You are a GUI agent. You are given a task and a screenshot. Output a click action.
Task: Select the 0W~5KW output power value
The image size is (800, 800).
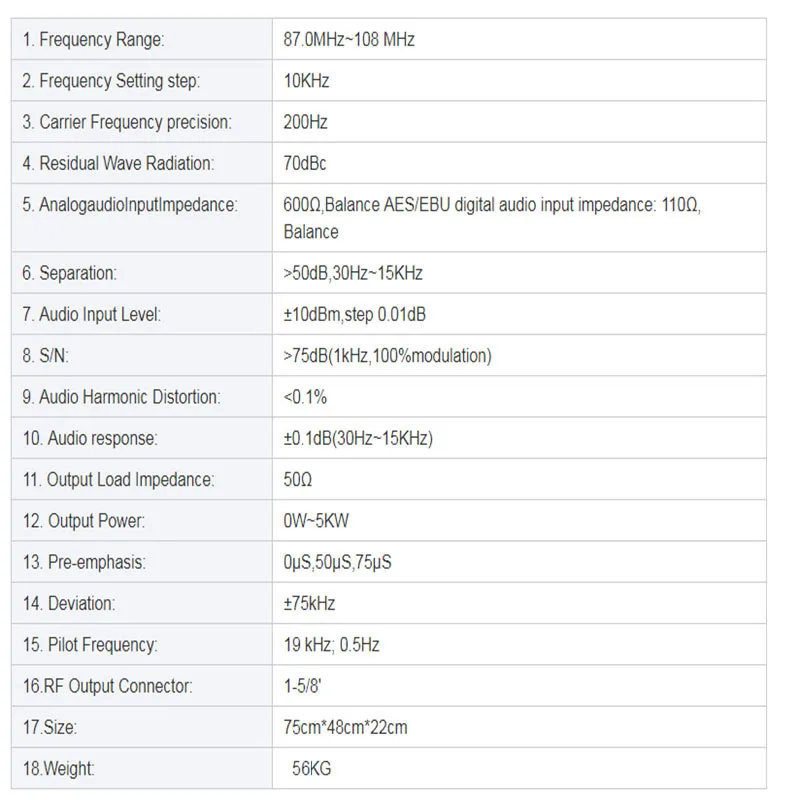(x=317, y=521)
